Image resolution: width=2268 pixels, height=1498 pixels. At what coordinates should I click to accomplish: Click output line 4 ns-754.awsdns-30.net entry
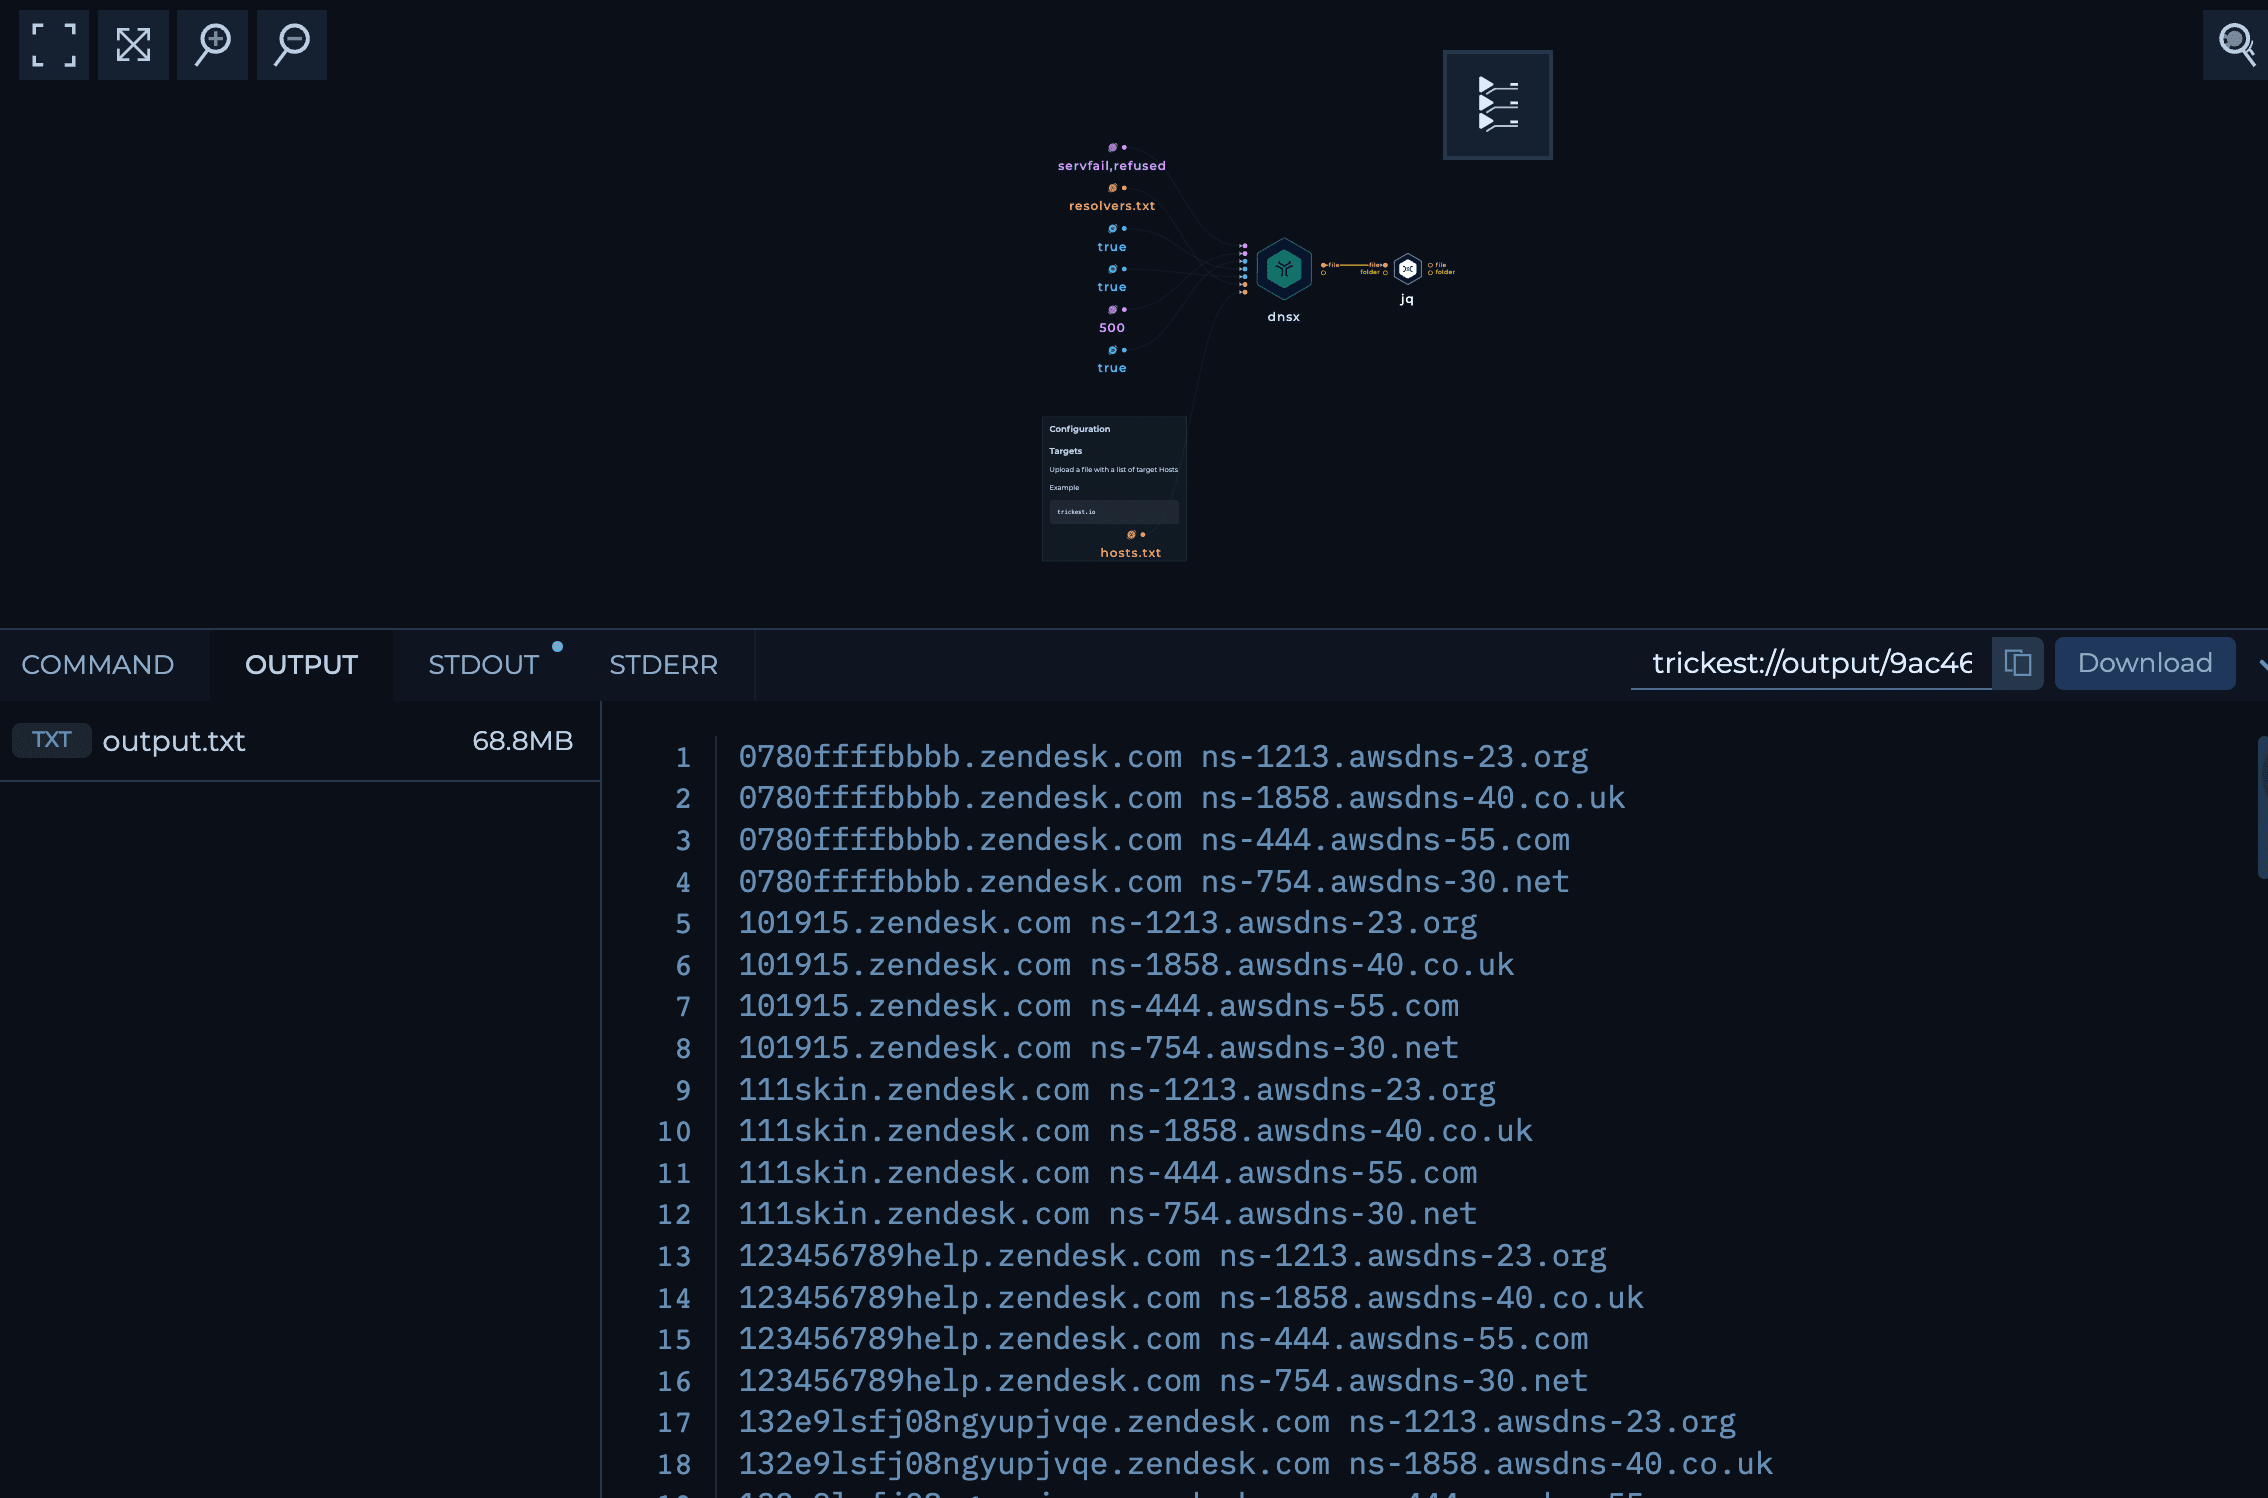click(1386, 882)
